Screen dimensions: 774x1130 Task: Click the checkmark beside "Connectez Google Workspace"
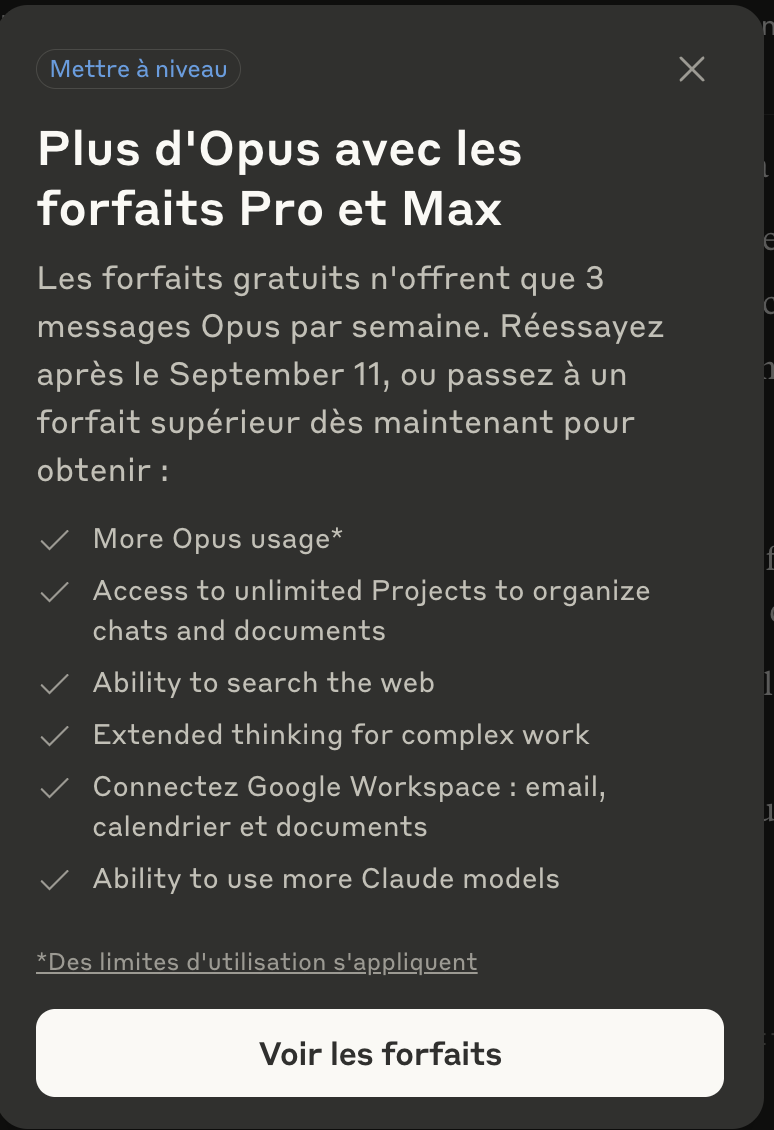(54, 788)
